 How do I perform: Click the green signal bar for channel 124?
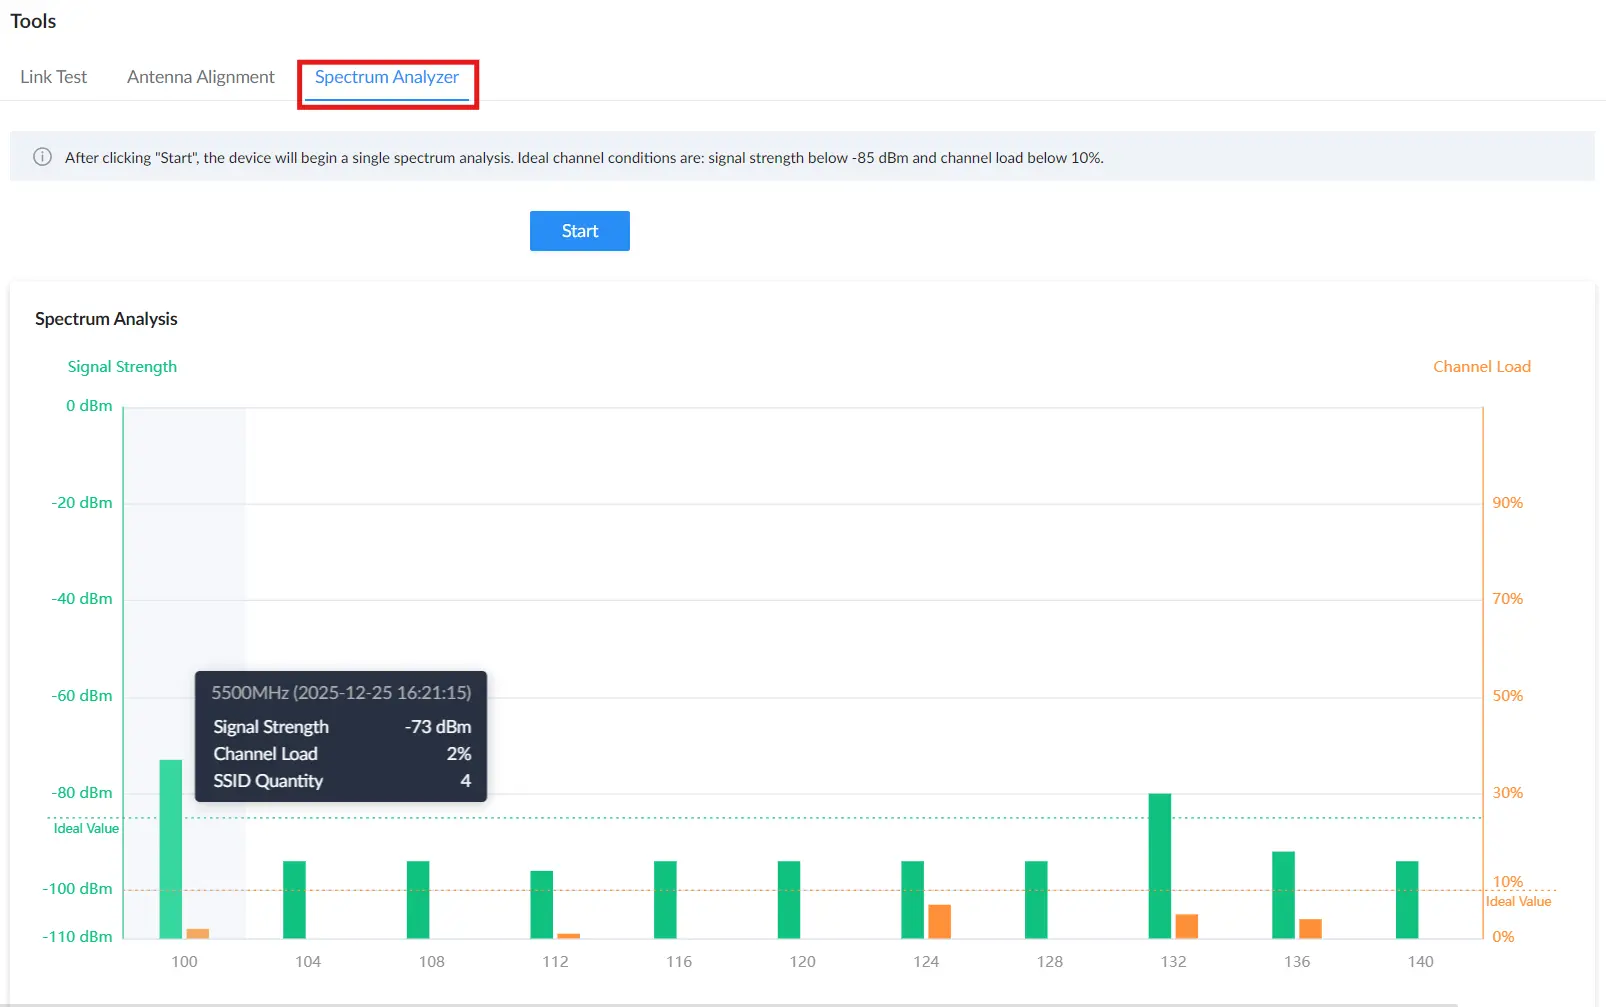[x=913, y=900]
